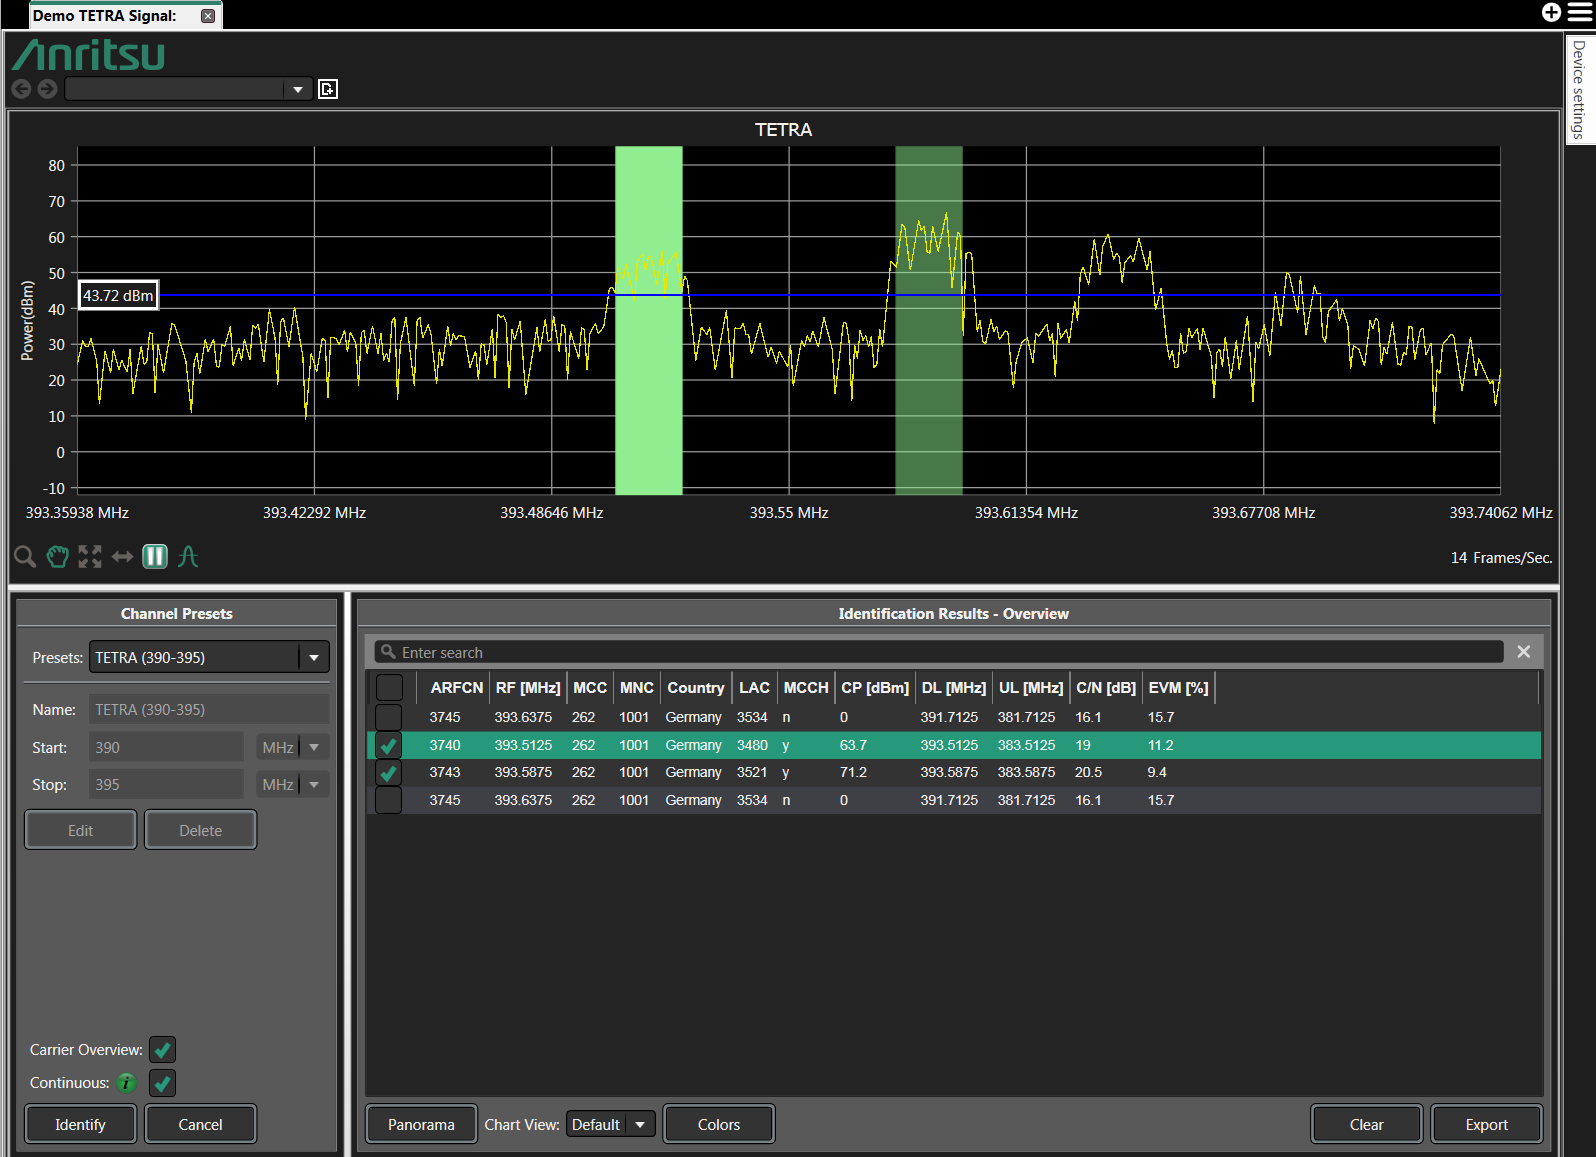Expand the navigation bar dropdown arrow
Screen dimensions: 1596x1157
pyautogui.click(x=297, y=90)
